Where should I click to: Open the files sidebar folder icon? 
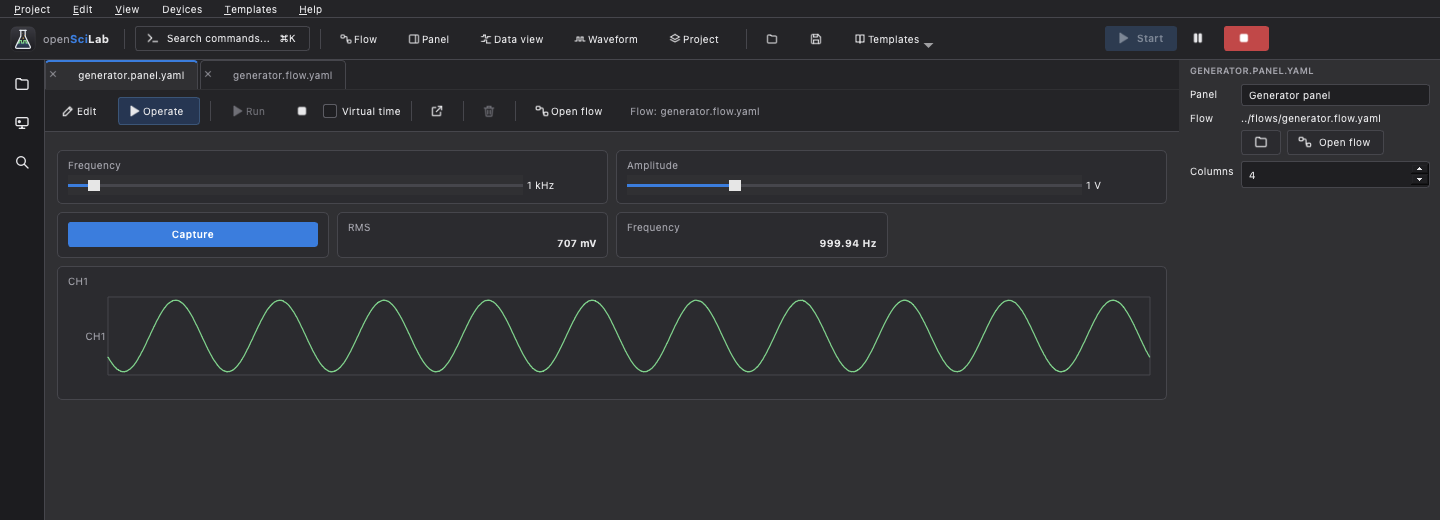(x=22, y=84)
